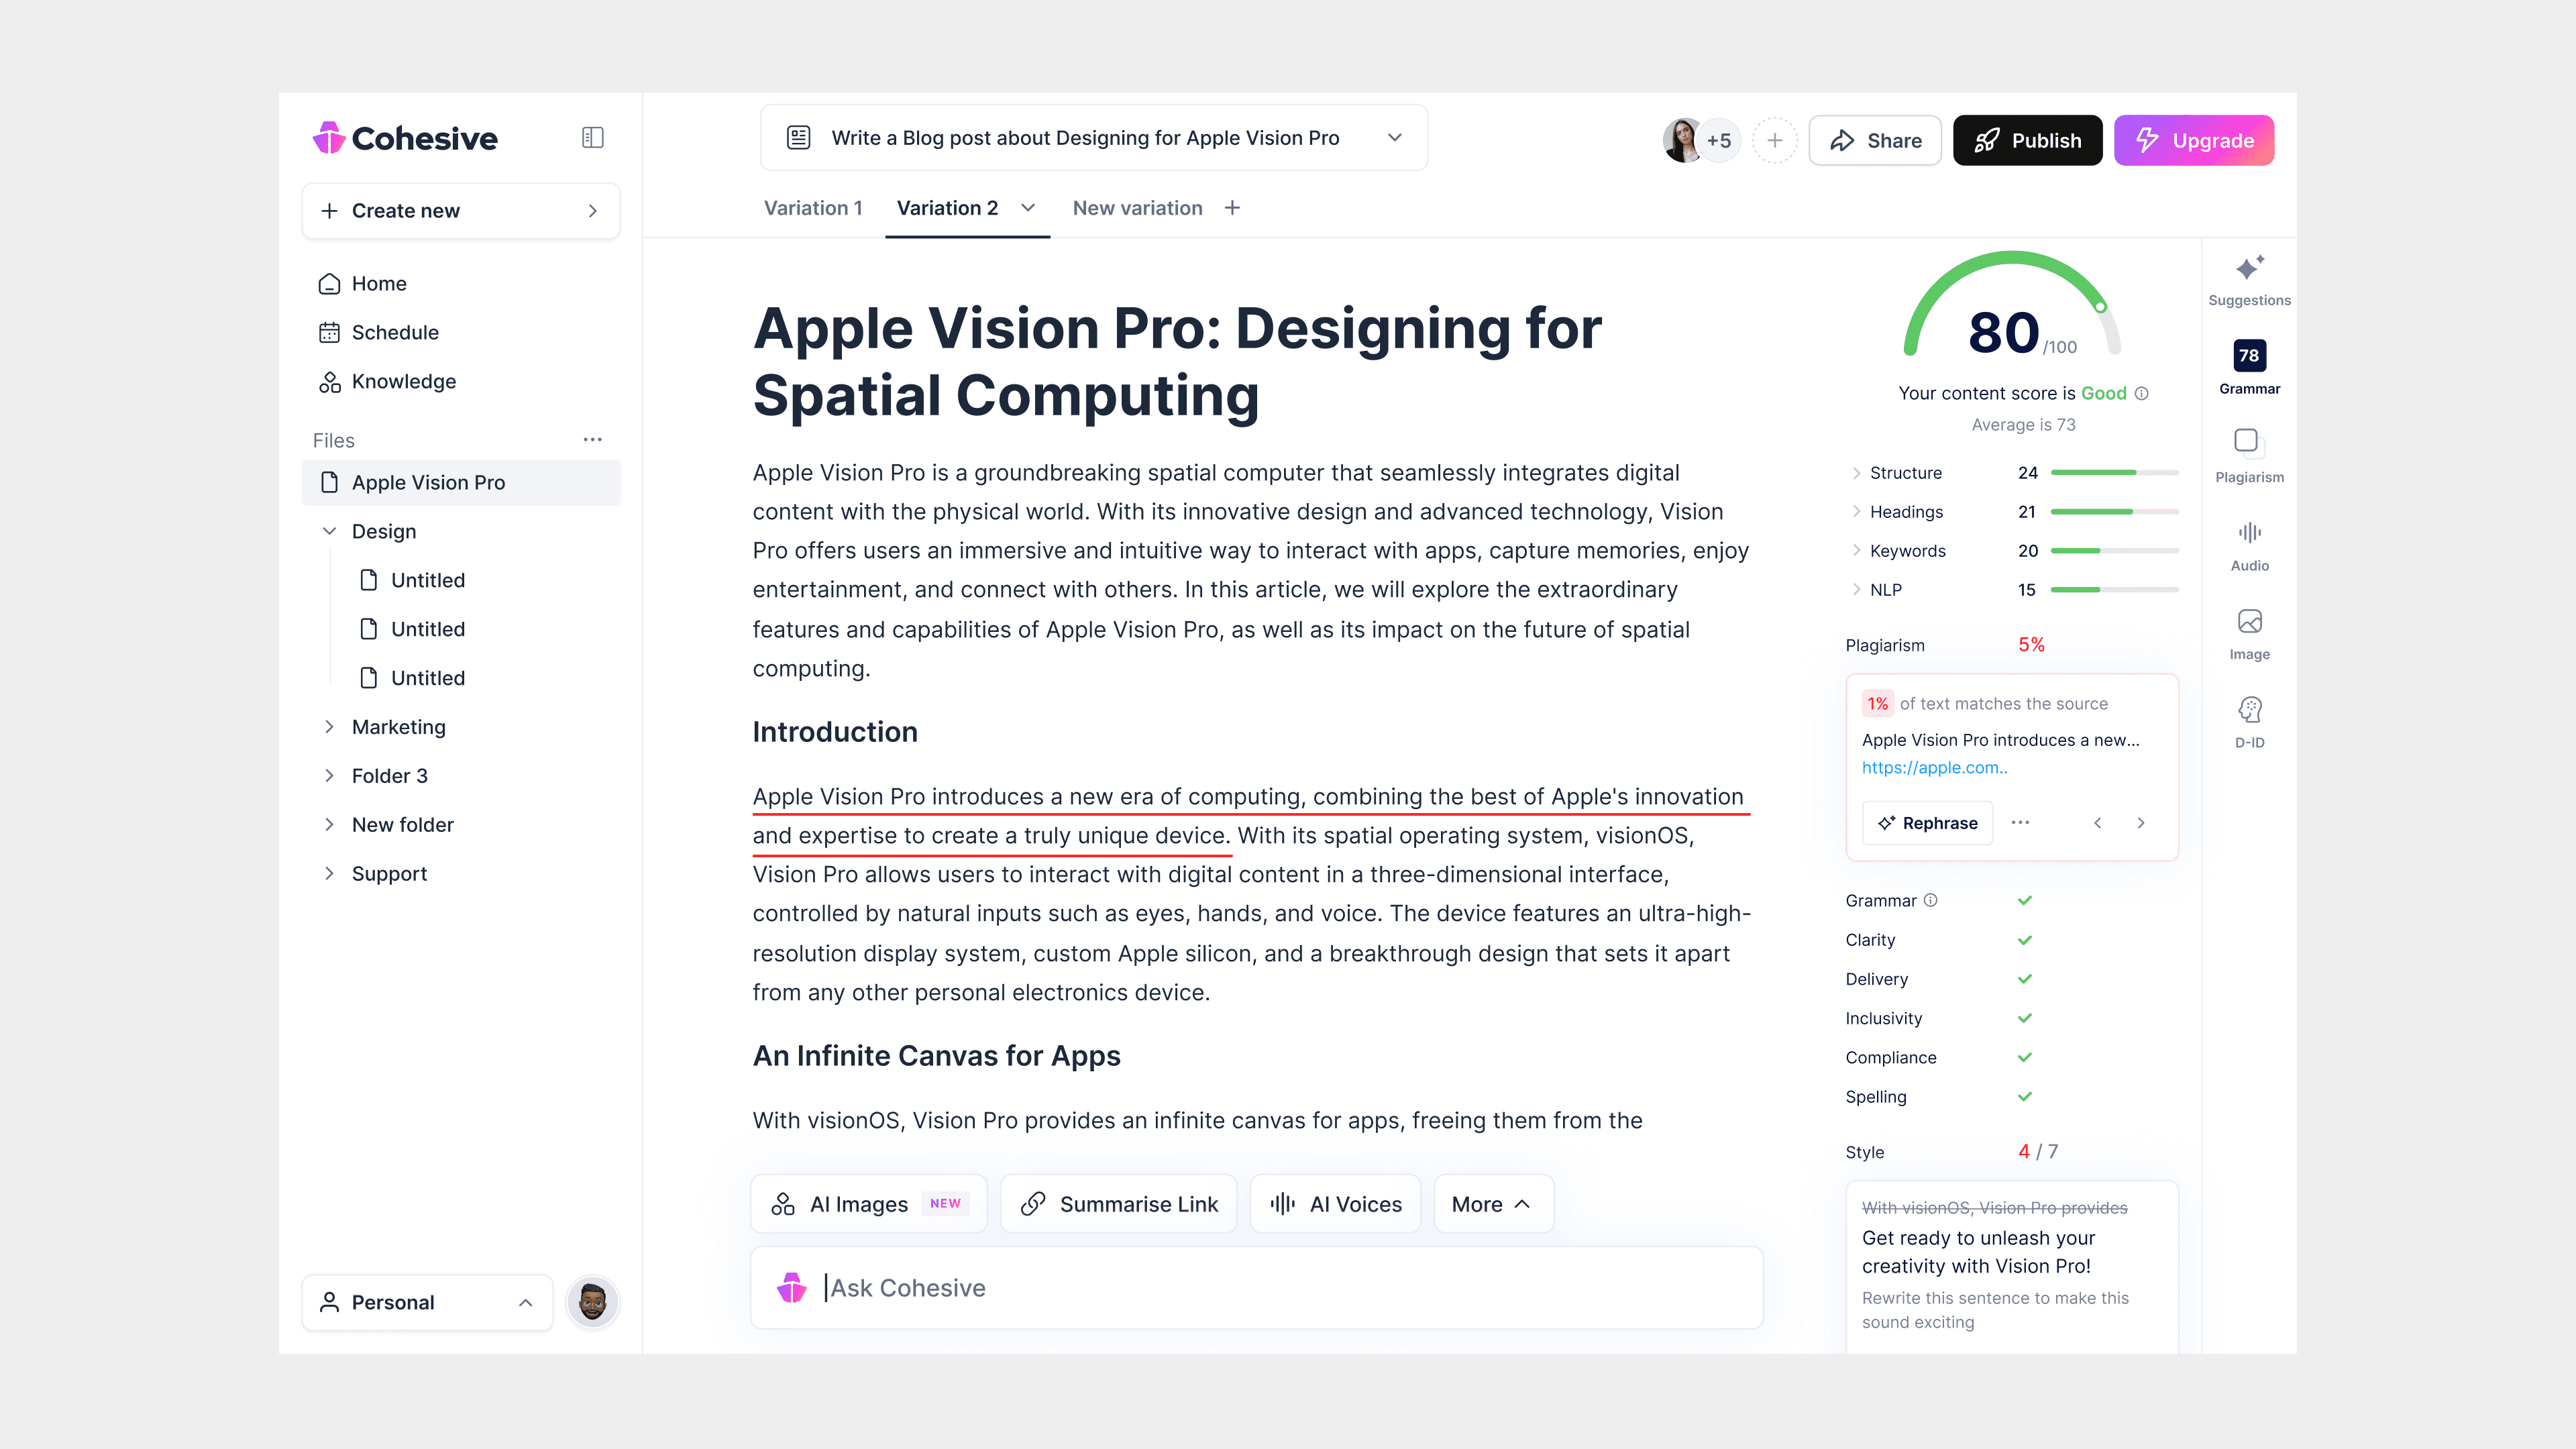Image resolution: width=2576 pixels, height=1449 pixels.
Task: Open the Personal workspace switcher
Action: pos(427,1302)
